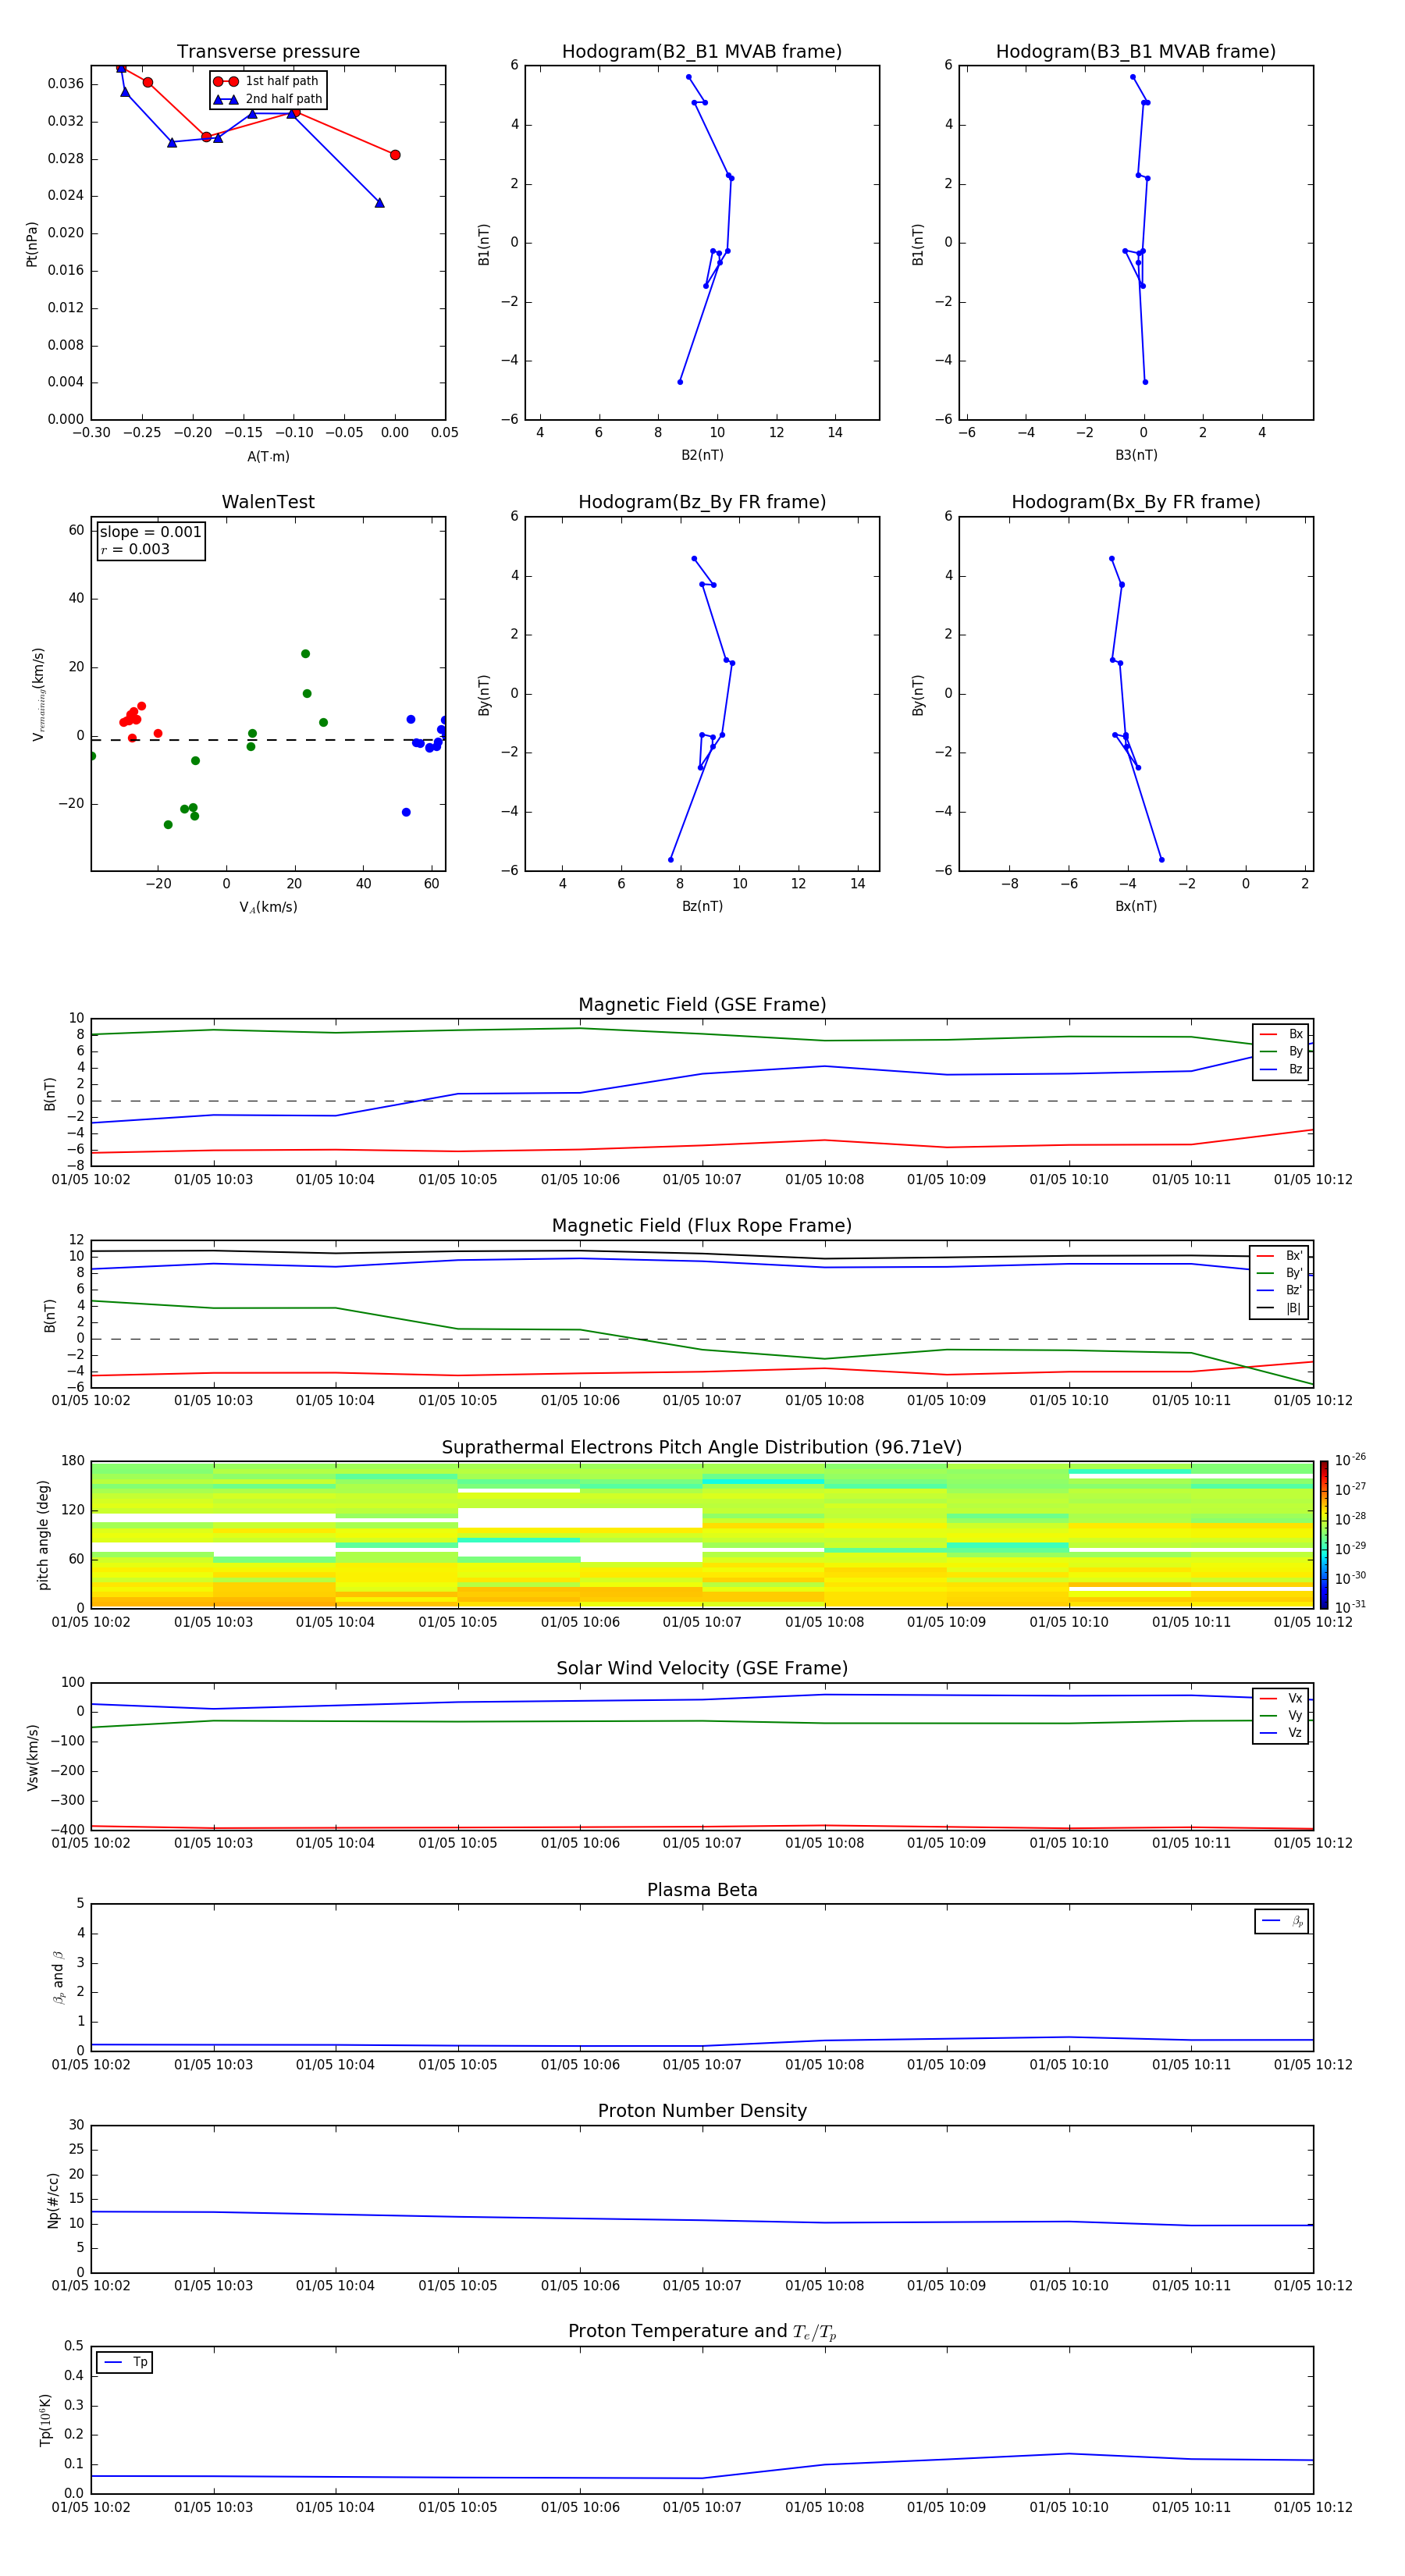This screenshot has width=1405, height=2576.
Task: Click the lowest green point in WalenTest plot
Action: point(168,825)
